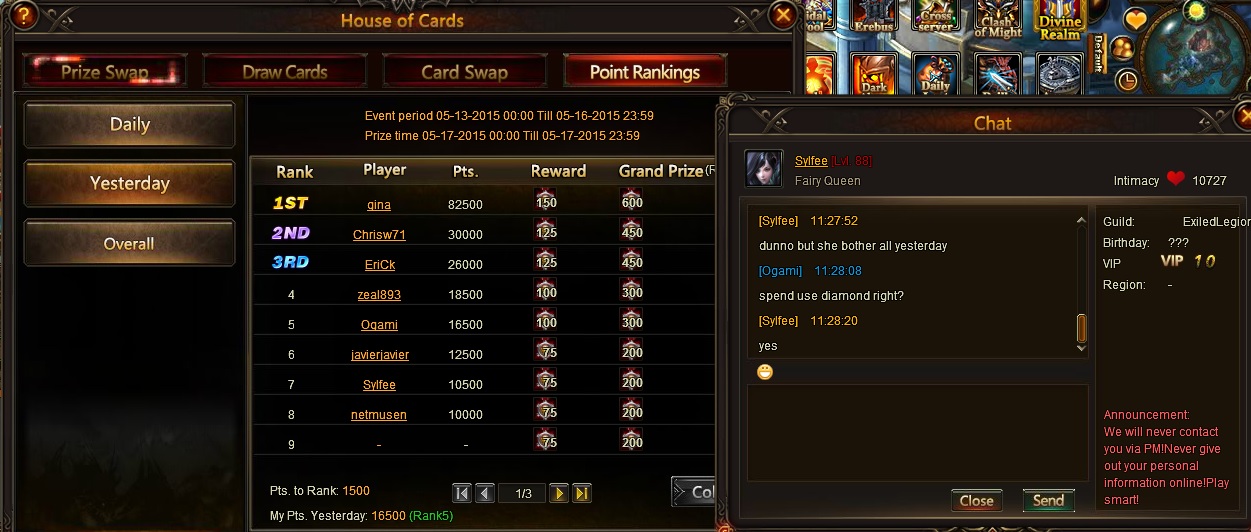Open the Divine Realm icon
Screen dimensions: 1251x532
pos(1059,18)
